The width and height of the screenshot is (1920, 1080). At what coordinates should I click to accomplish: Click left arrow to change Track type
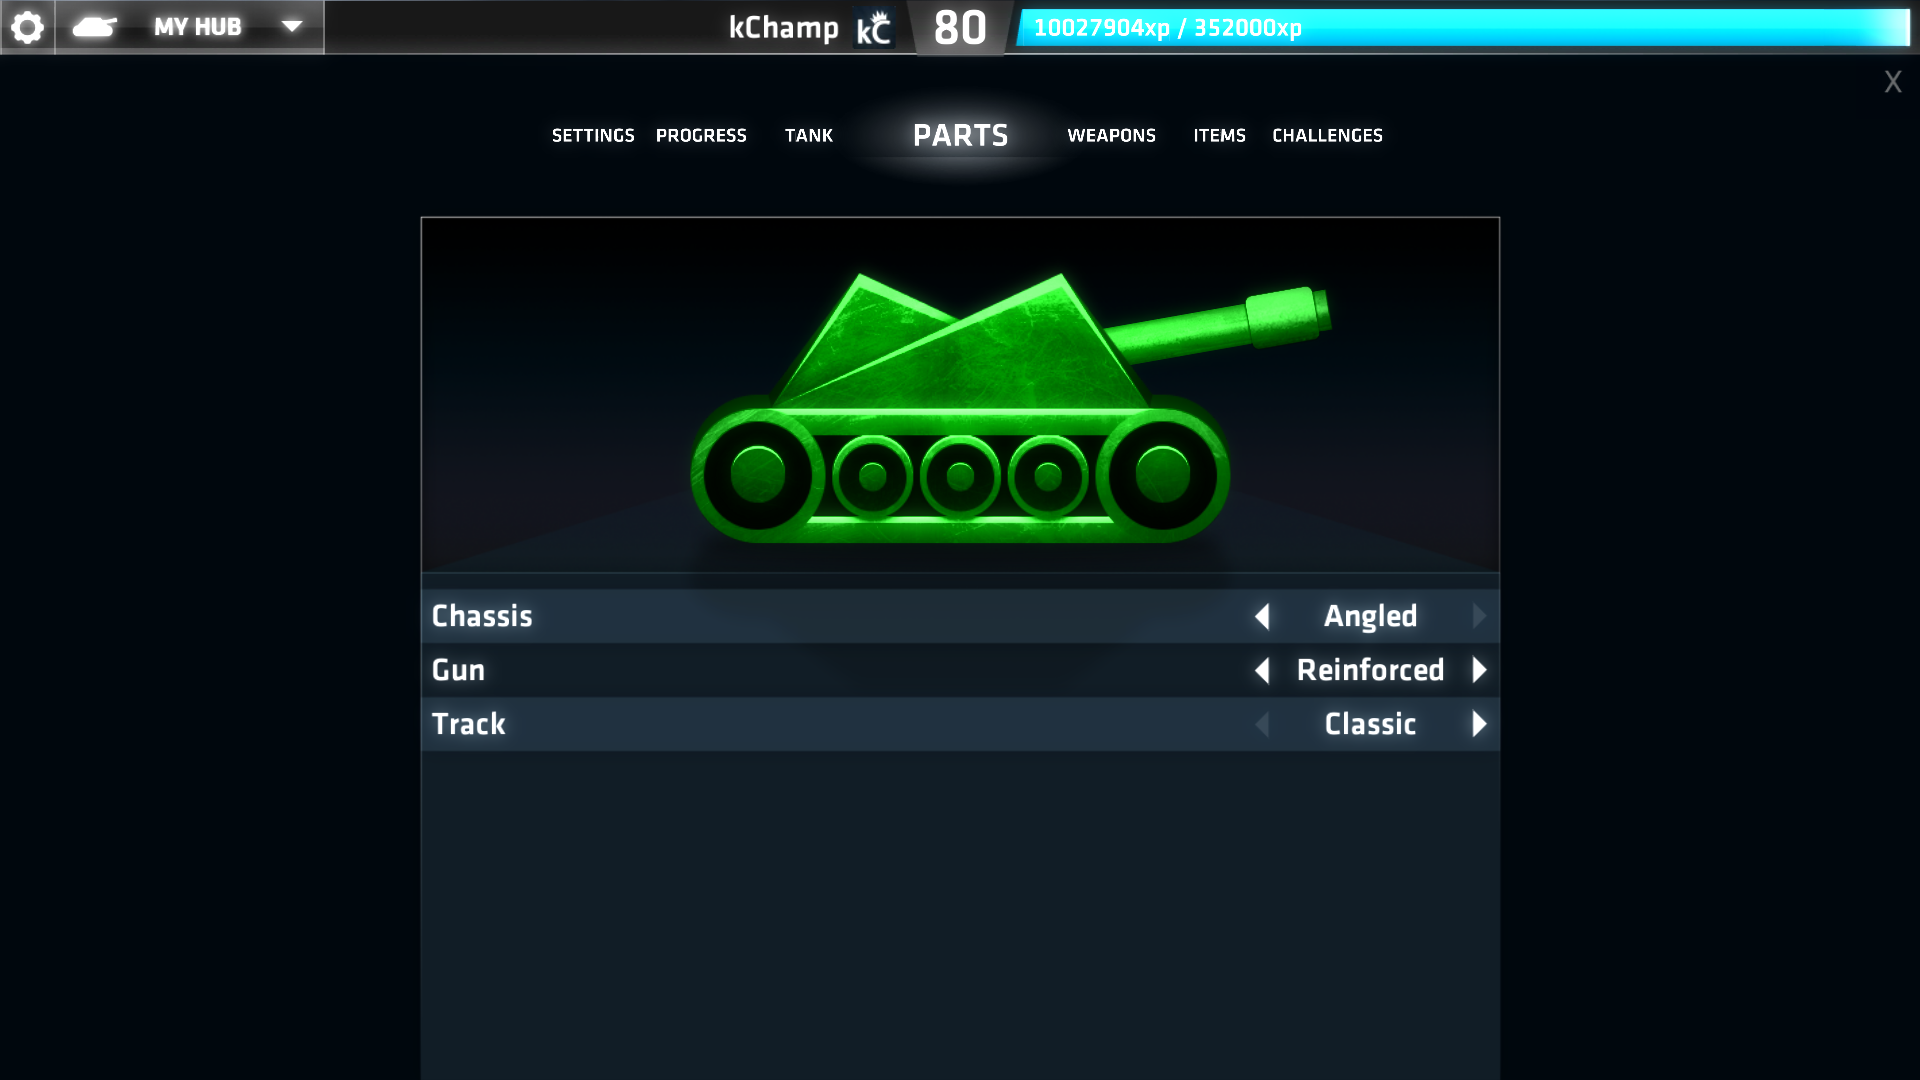tap(1262, 724)
